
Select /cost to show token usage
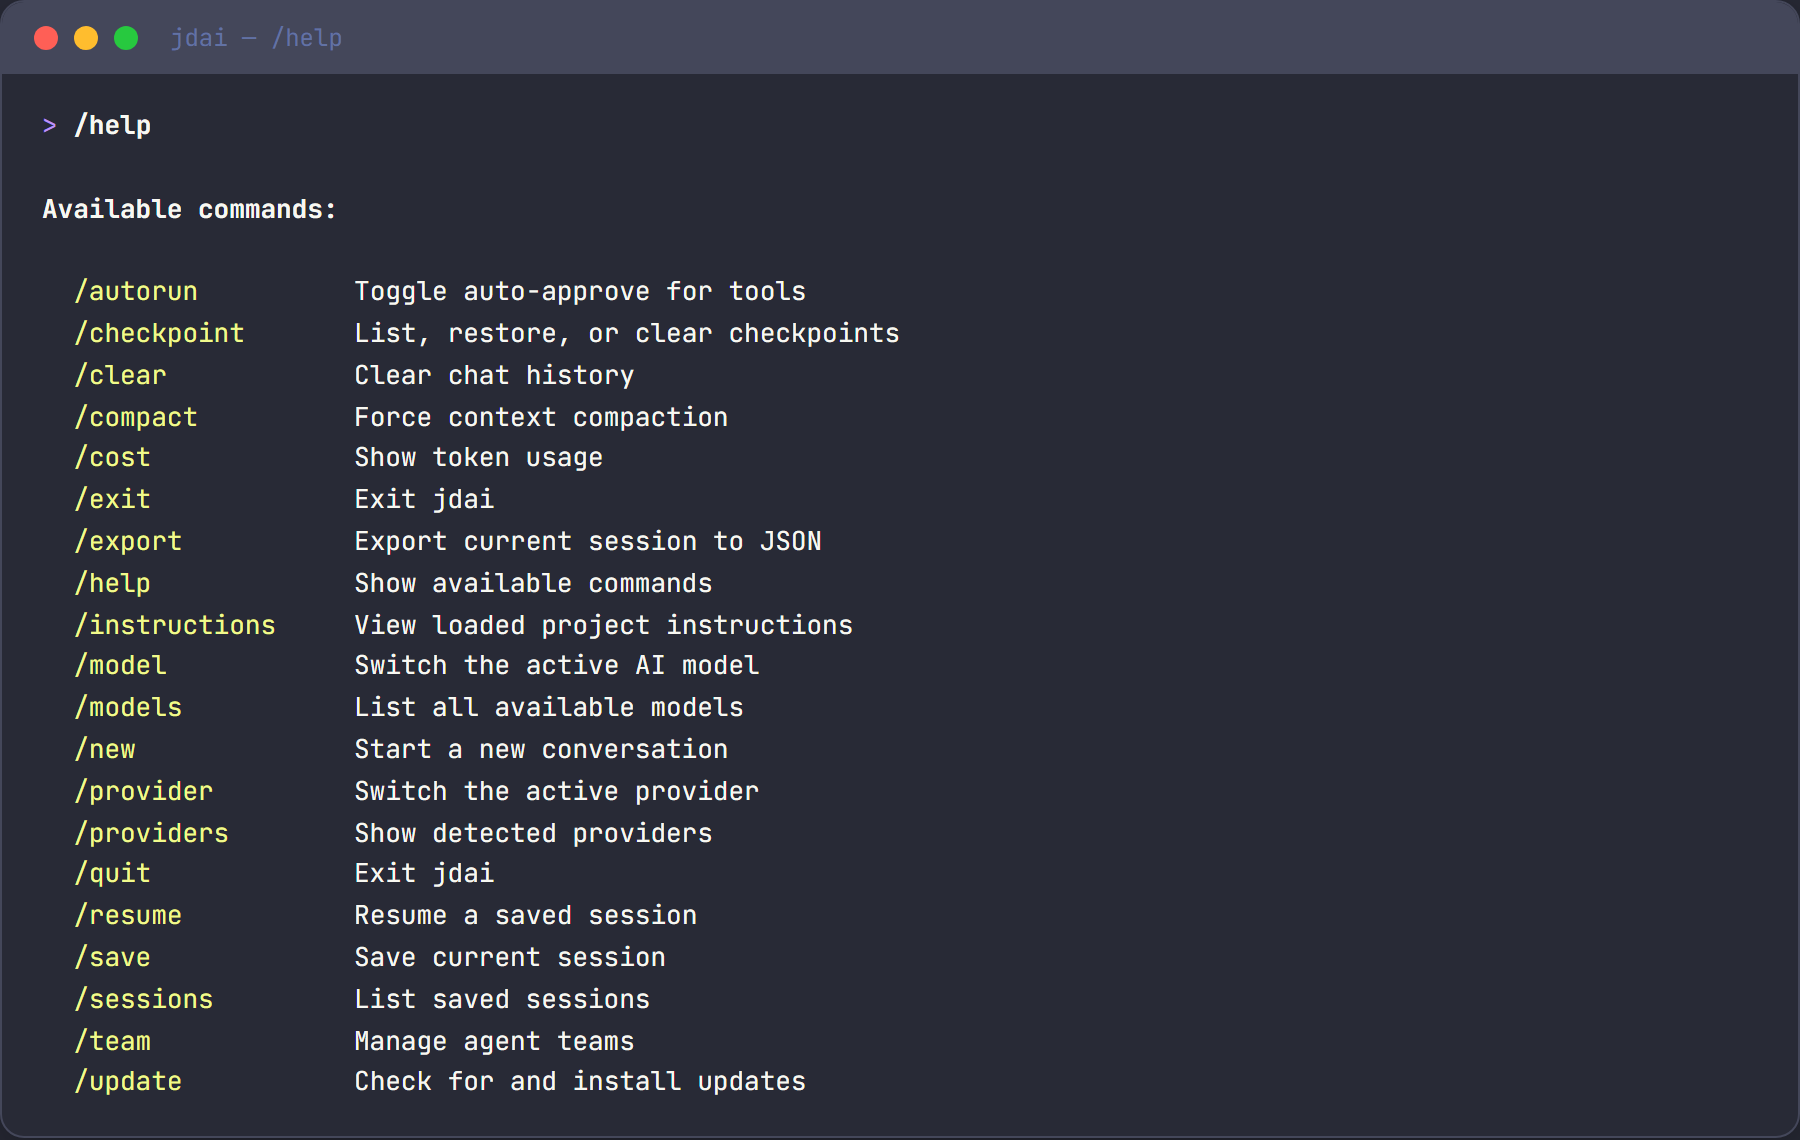[112, 458]
